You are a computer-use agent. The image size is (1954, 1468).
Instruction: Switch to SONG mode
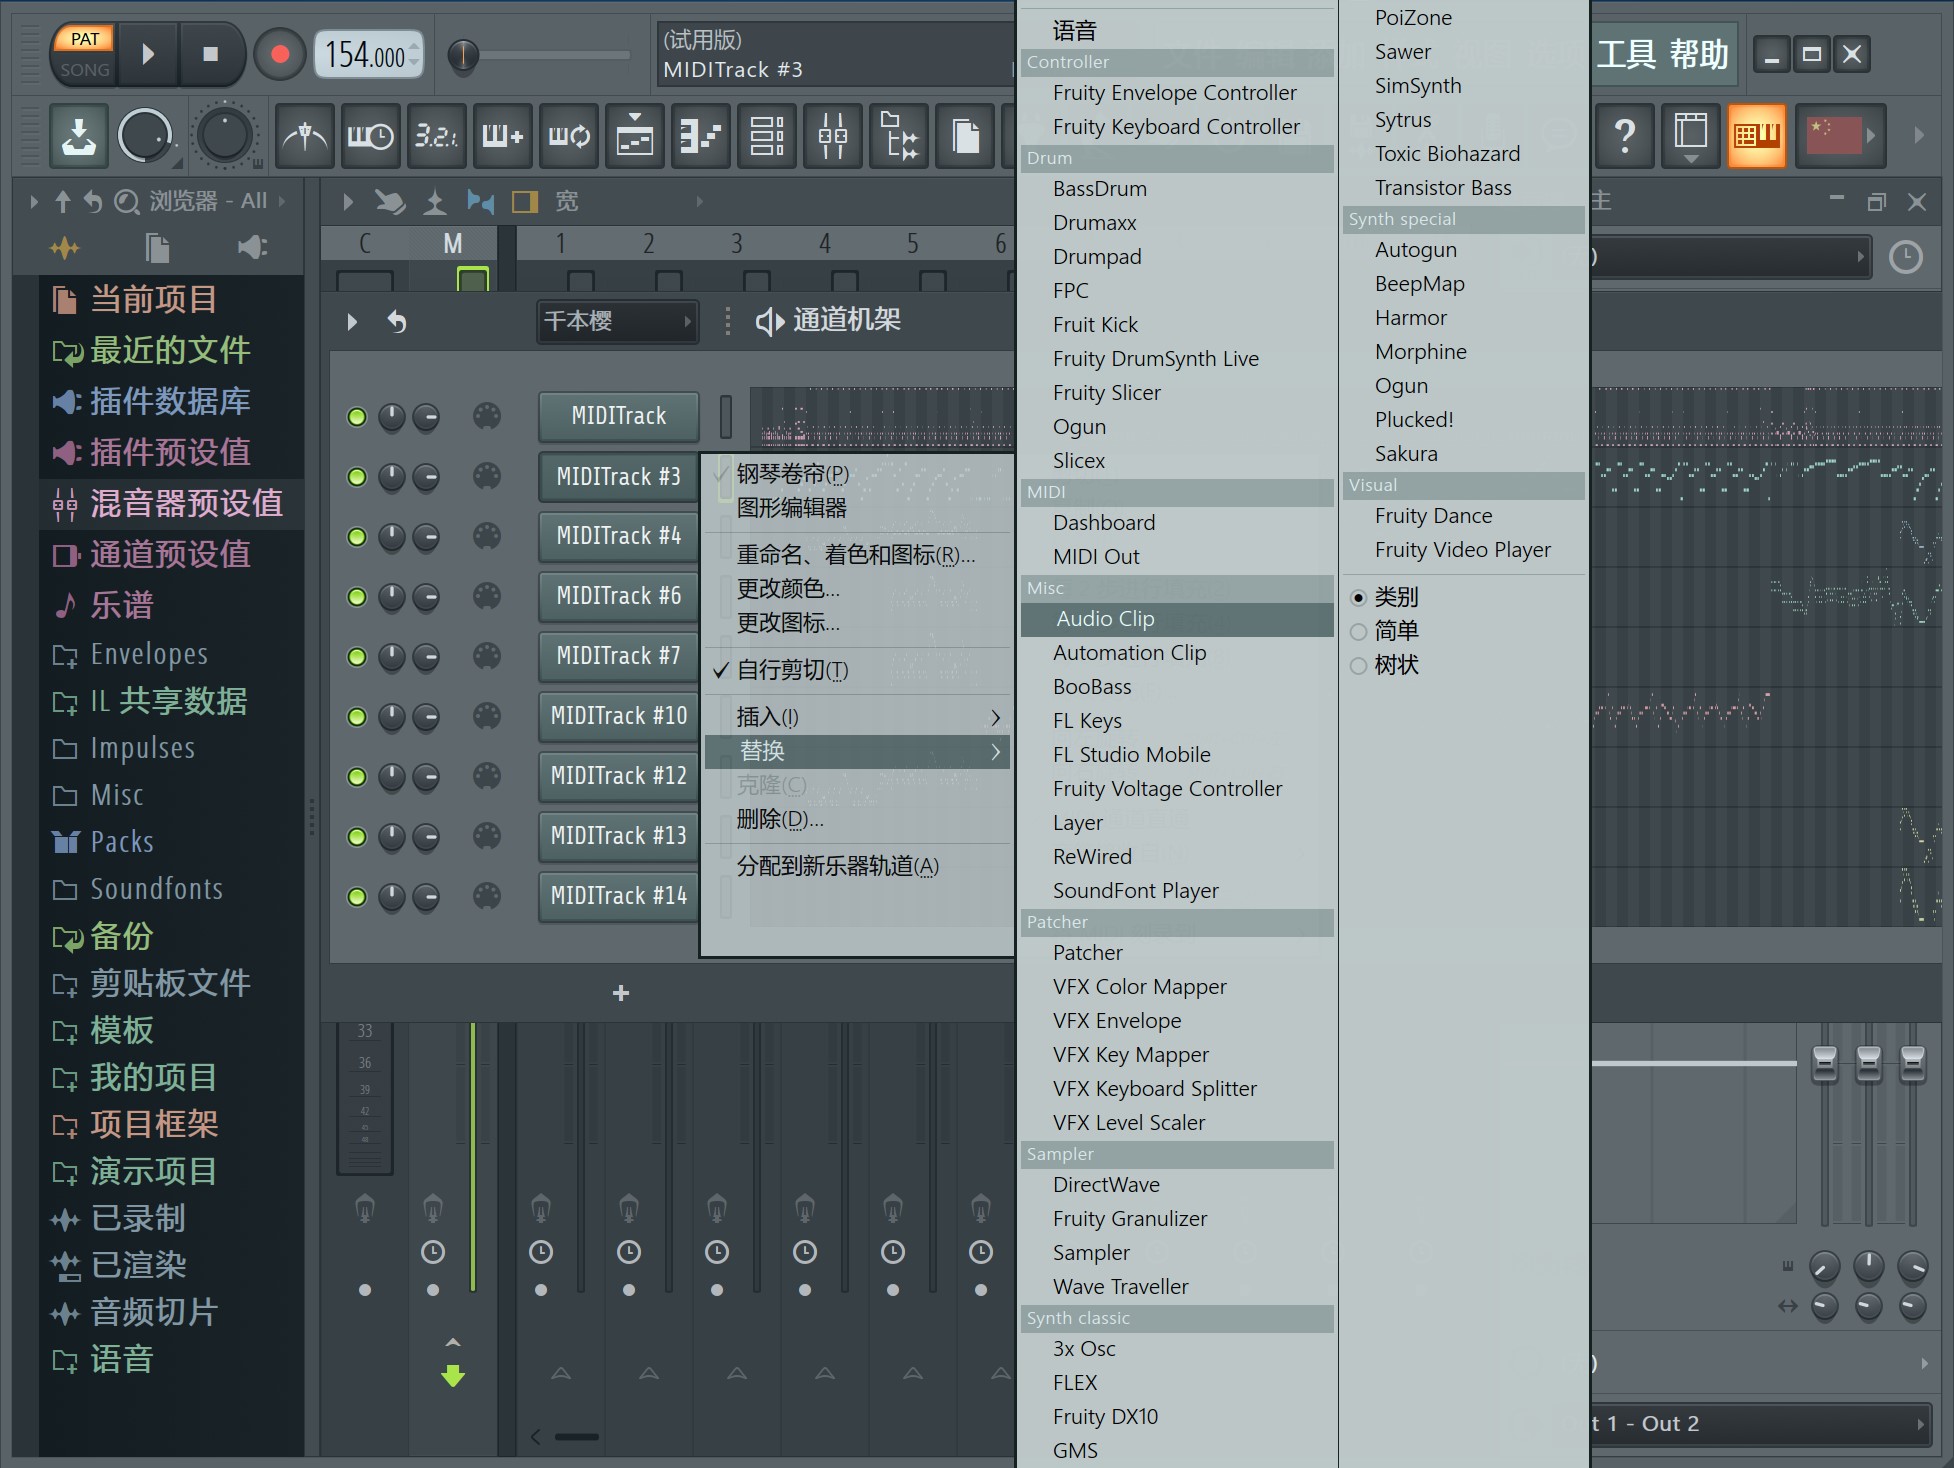85,70
